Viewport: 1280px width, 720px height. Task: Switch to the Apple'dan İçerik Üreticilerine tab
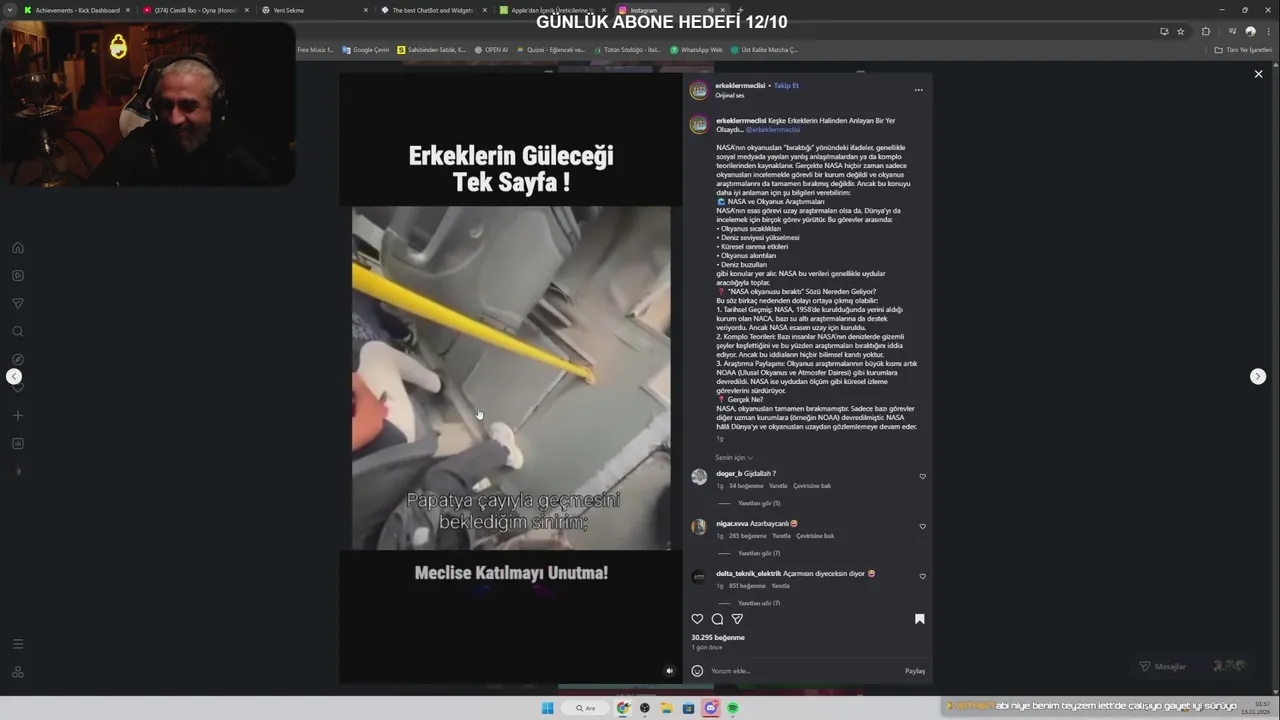[x=552, y=10]
